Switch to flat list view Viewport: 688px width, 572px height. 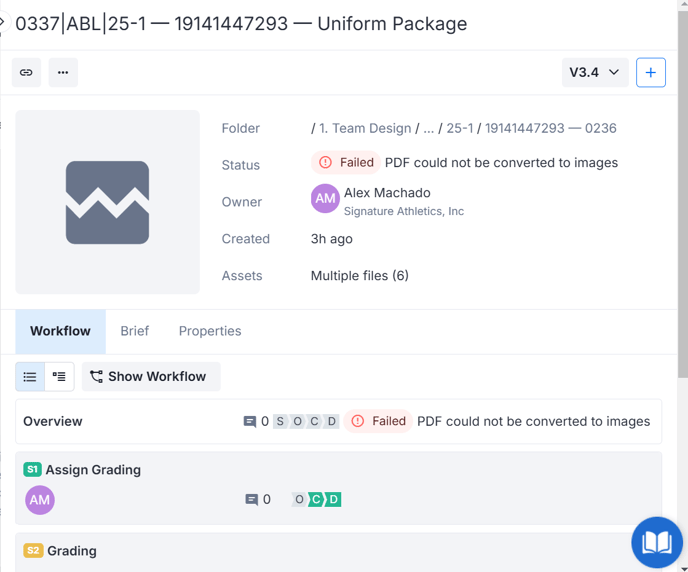[x=30, y=377]
